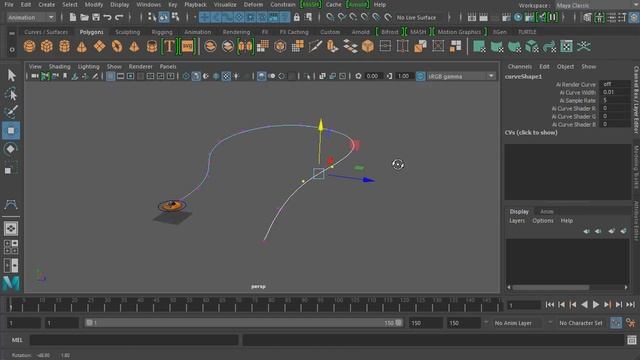Image resolution: width=640 pixels, height=360 pixels.
Task: Switch to four-view pane layout
Action: tap(11, 247)
